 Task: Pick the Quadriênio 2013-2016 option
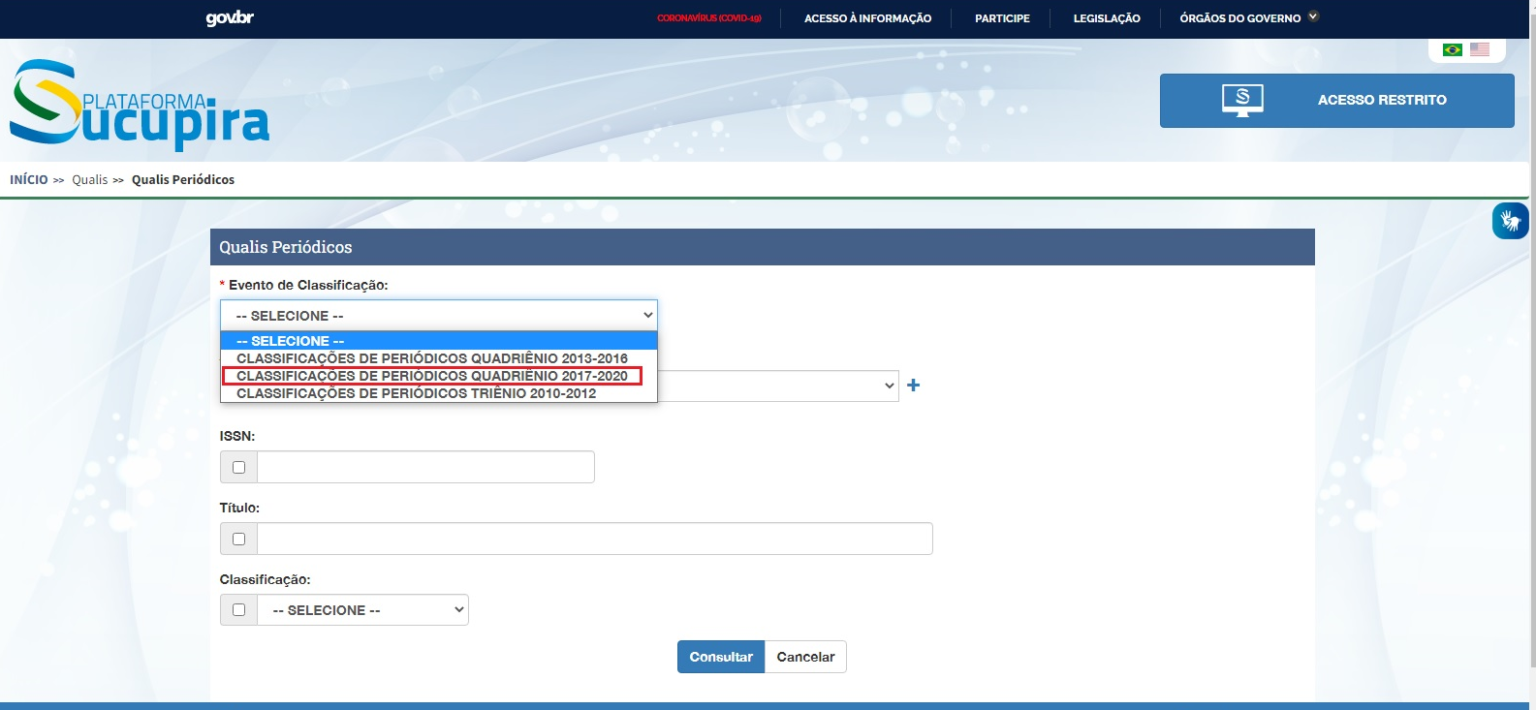432,358
